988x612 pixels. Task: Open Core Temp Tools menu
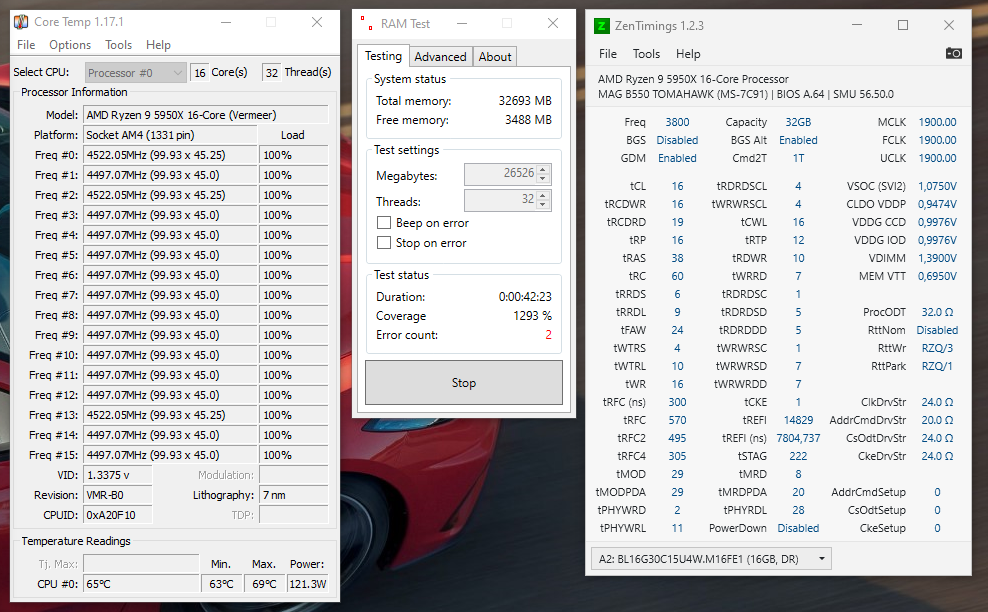pyautogui.click(x=118, y=45)
